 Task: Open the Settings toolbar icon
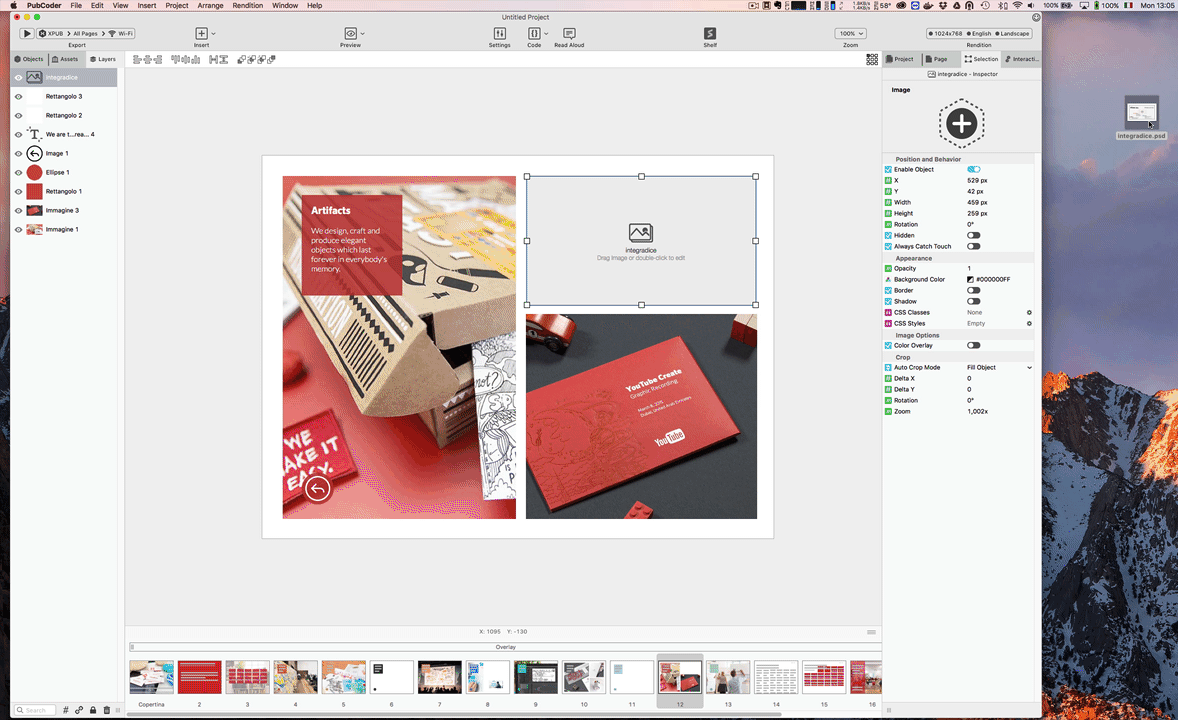coord(499,34)
